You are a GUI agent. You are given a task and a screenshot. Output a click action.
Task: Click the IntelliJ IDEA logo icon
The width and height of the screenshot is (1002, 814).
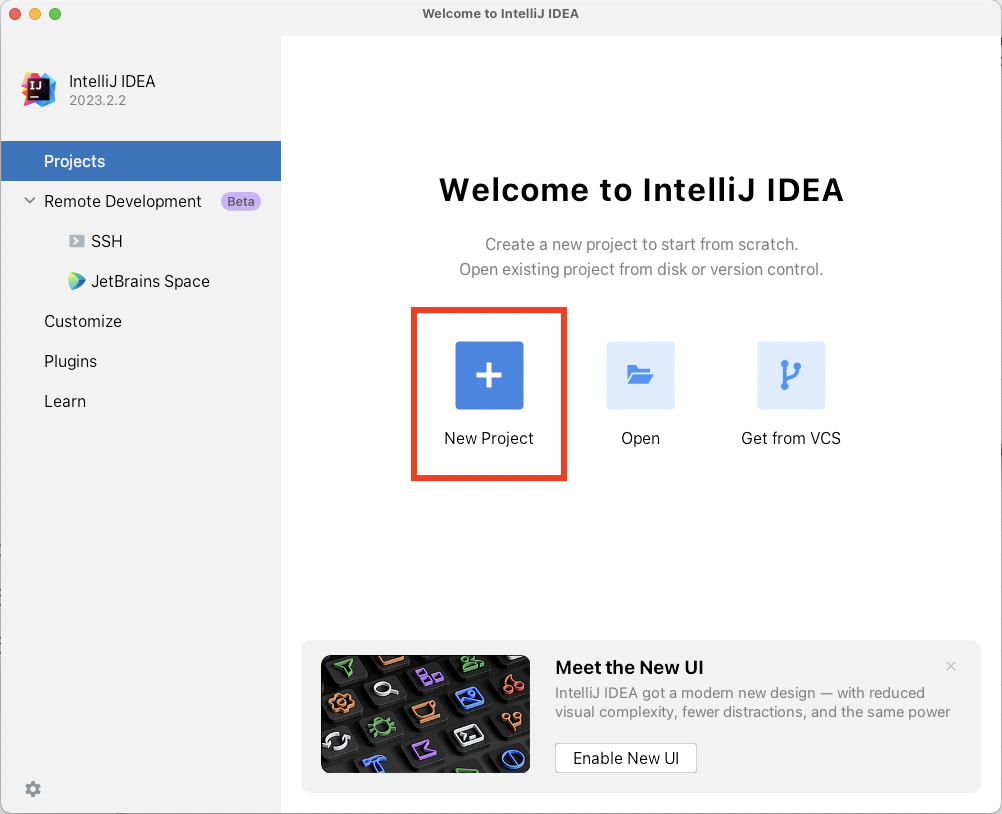[38, 89]
